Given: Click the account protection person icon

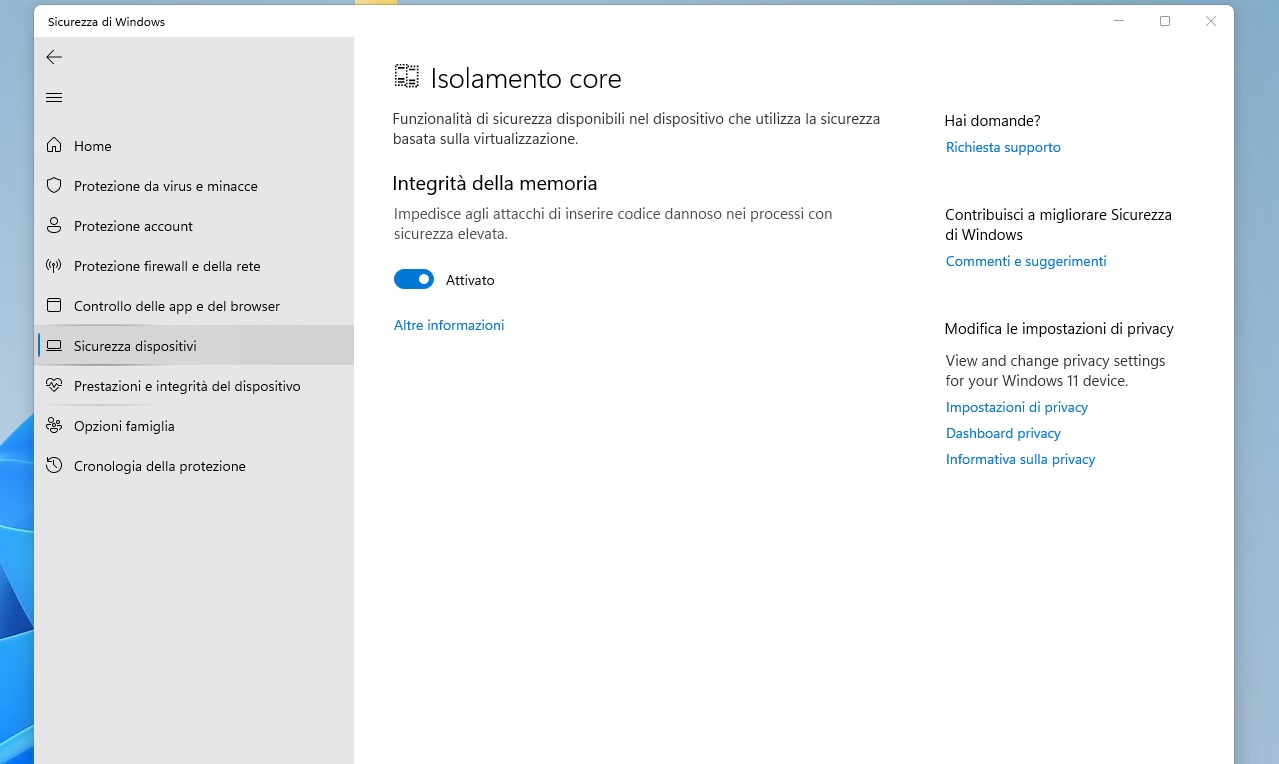Looking at the screenshot, I should coord(54,226).
